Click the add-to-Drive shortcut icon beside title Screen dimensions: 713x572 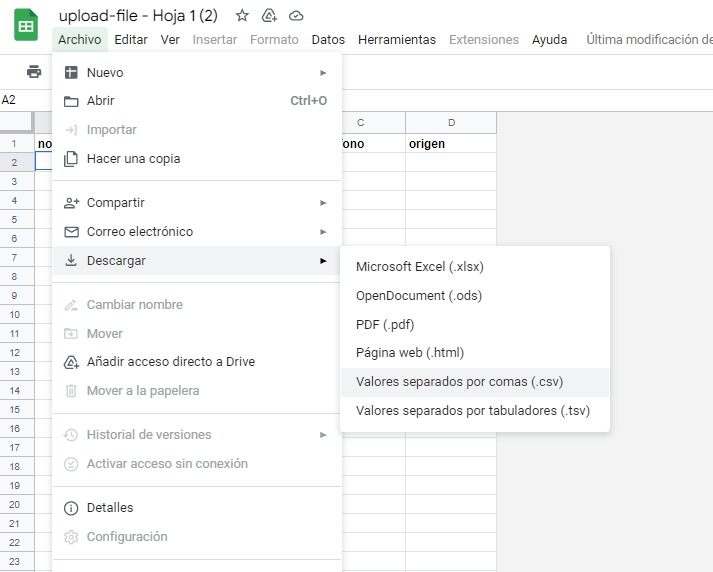click(x=269, y=16)
